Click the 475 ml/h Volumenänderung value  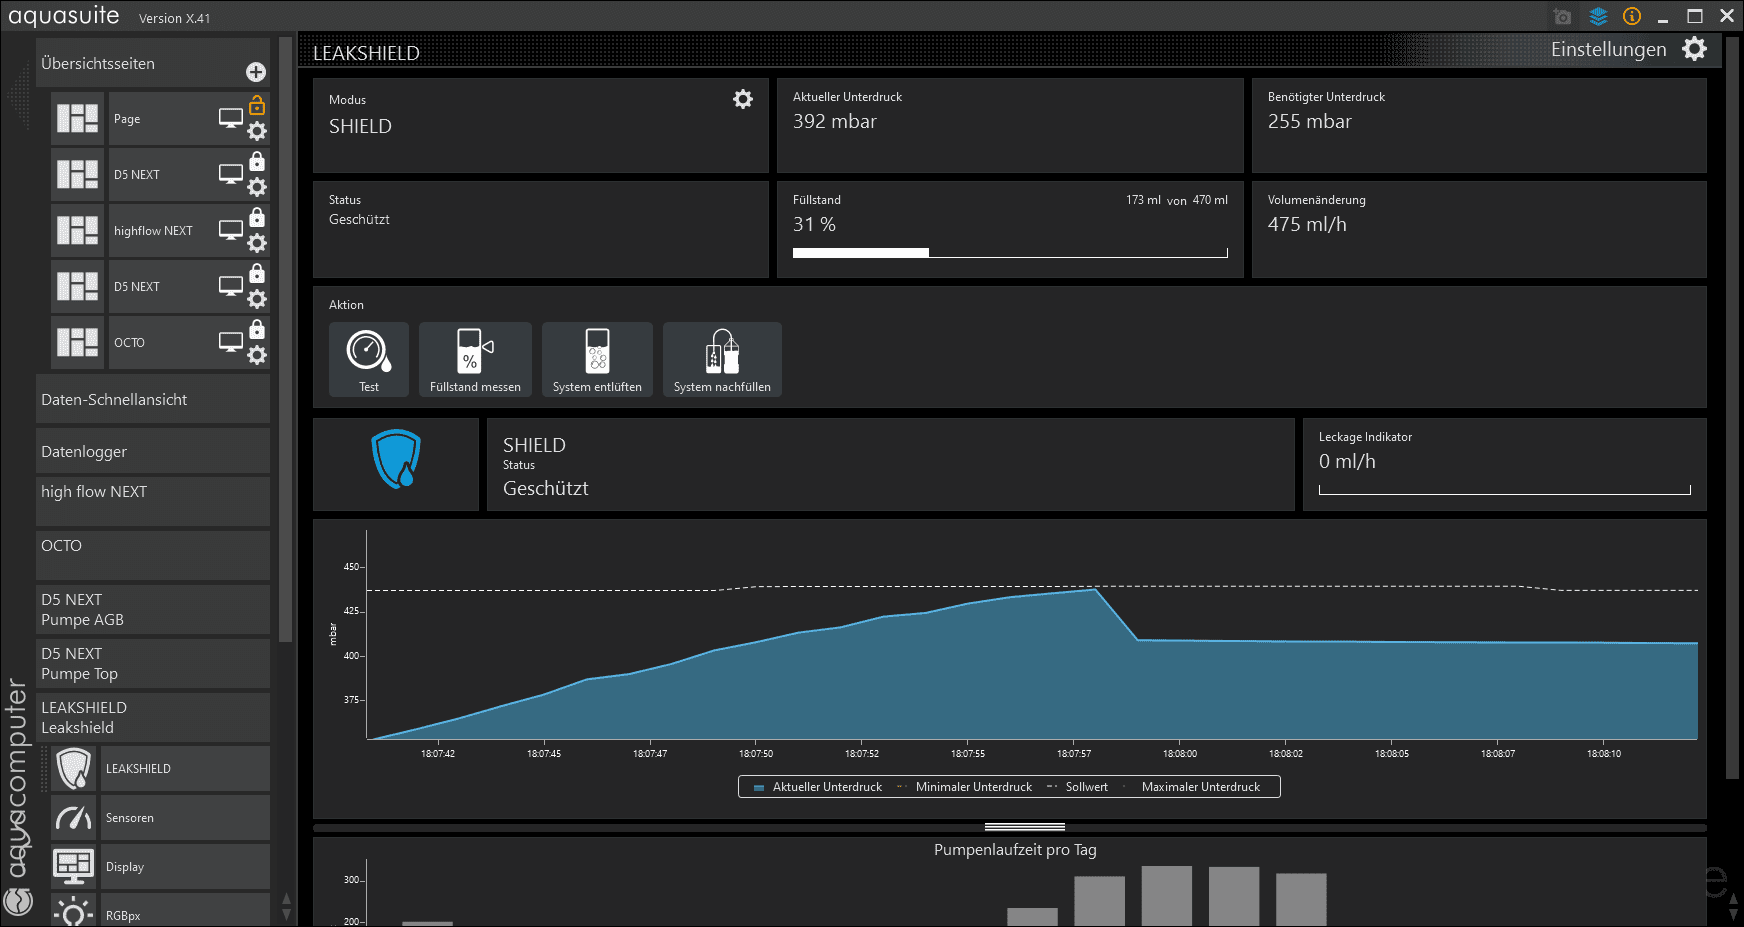click(x=1307, y=225)
